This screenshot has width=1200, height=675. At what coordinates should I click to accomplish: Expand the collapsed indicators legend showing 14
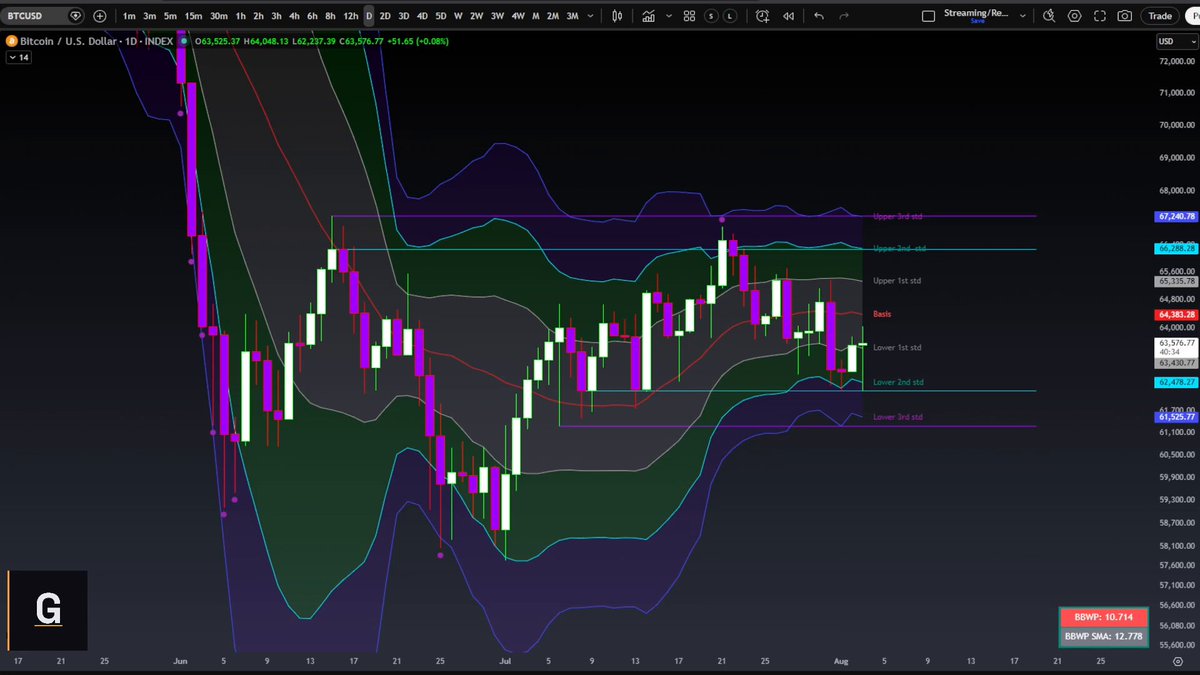[x=19, y=58]
